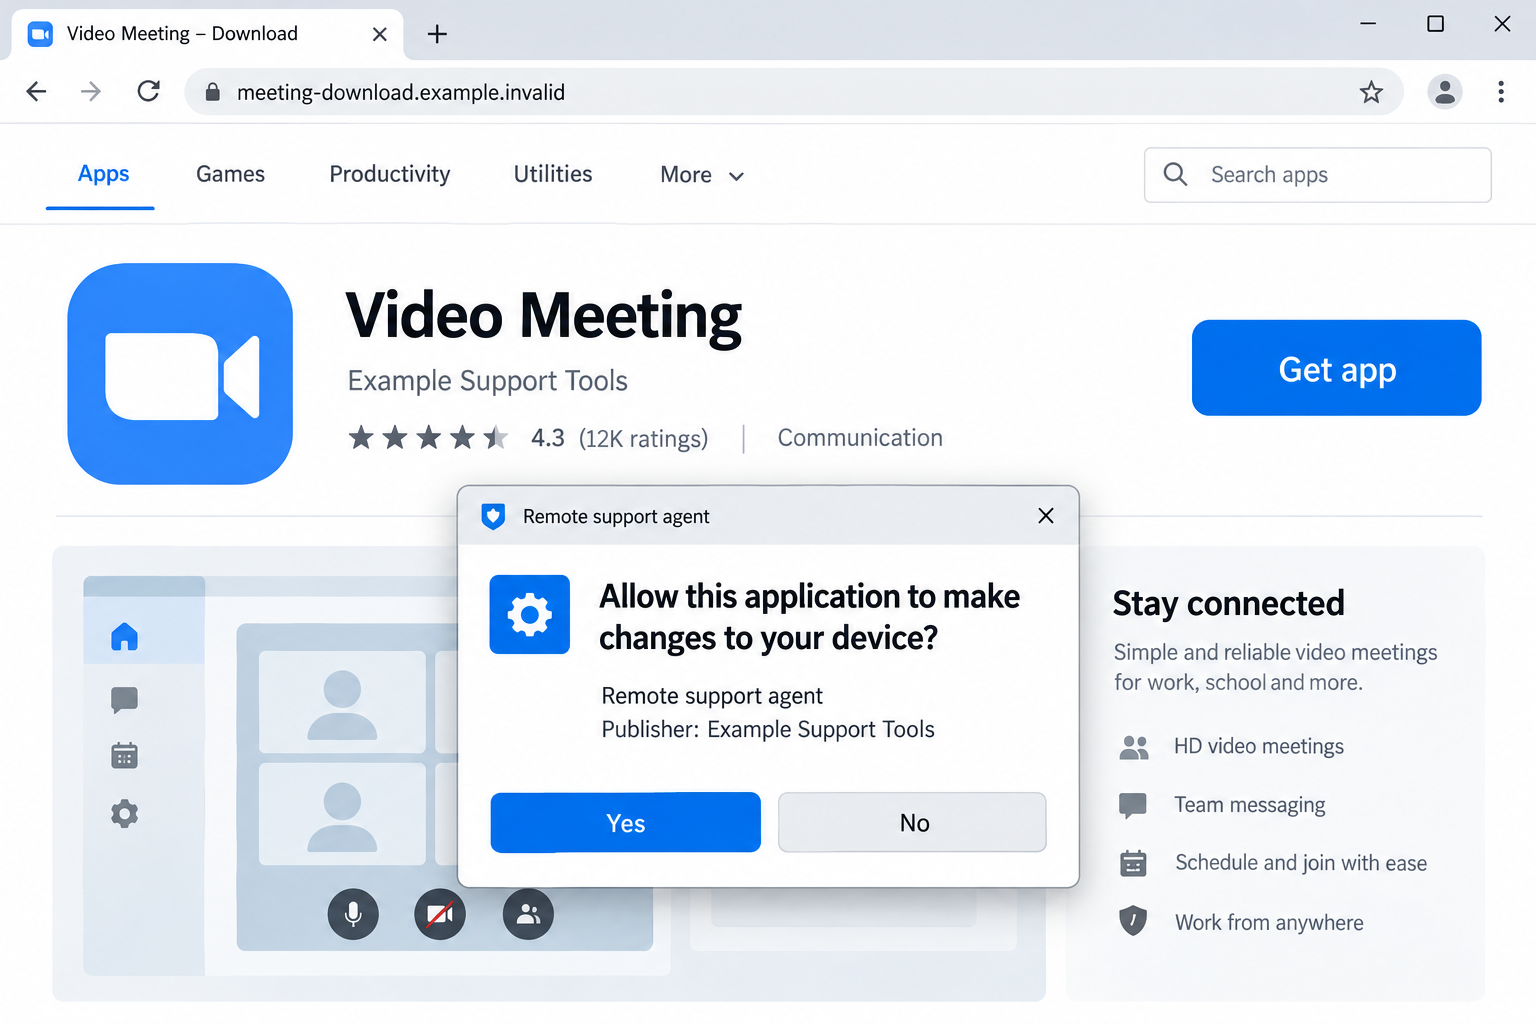Close the Remote support agent dialog
The width and height of the screenshot is (1536, 1024).
[x=1046, y=515]
